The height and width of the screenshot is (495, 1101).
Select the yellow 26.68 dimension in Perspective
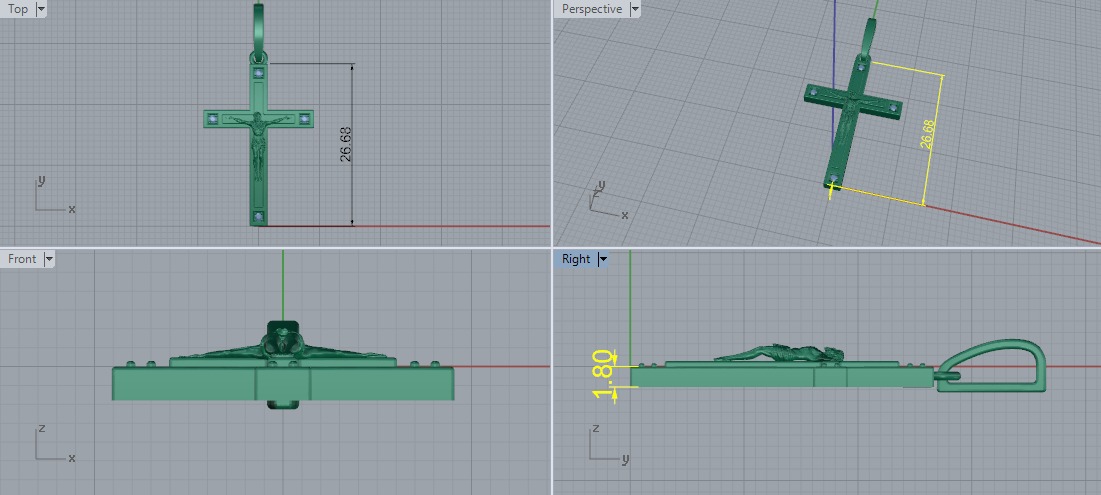click(927, 134)
